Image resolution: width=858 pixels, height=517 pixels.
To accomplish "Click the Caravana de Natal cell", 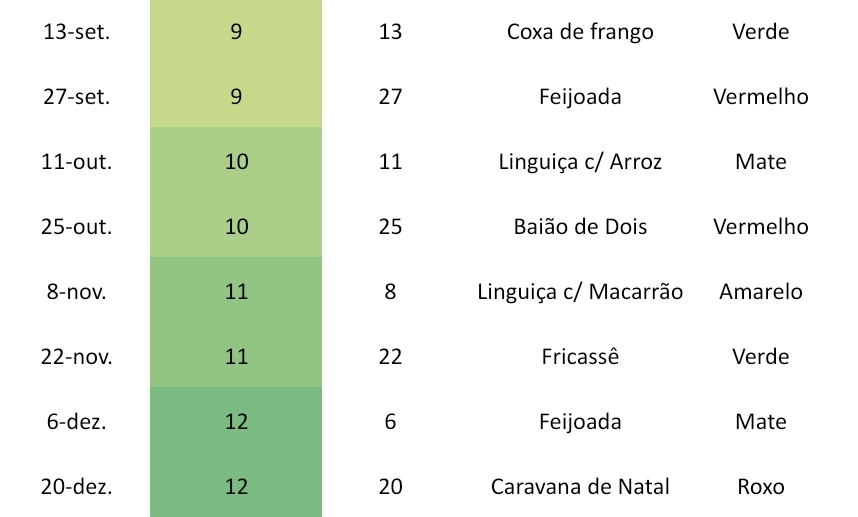I will click(580, 486).
